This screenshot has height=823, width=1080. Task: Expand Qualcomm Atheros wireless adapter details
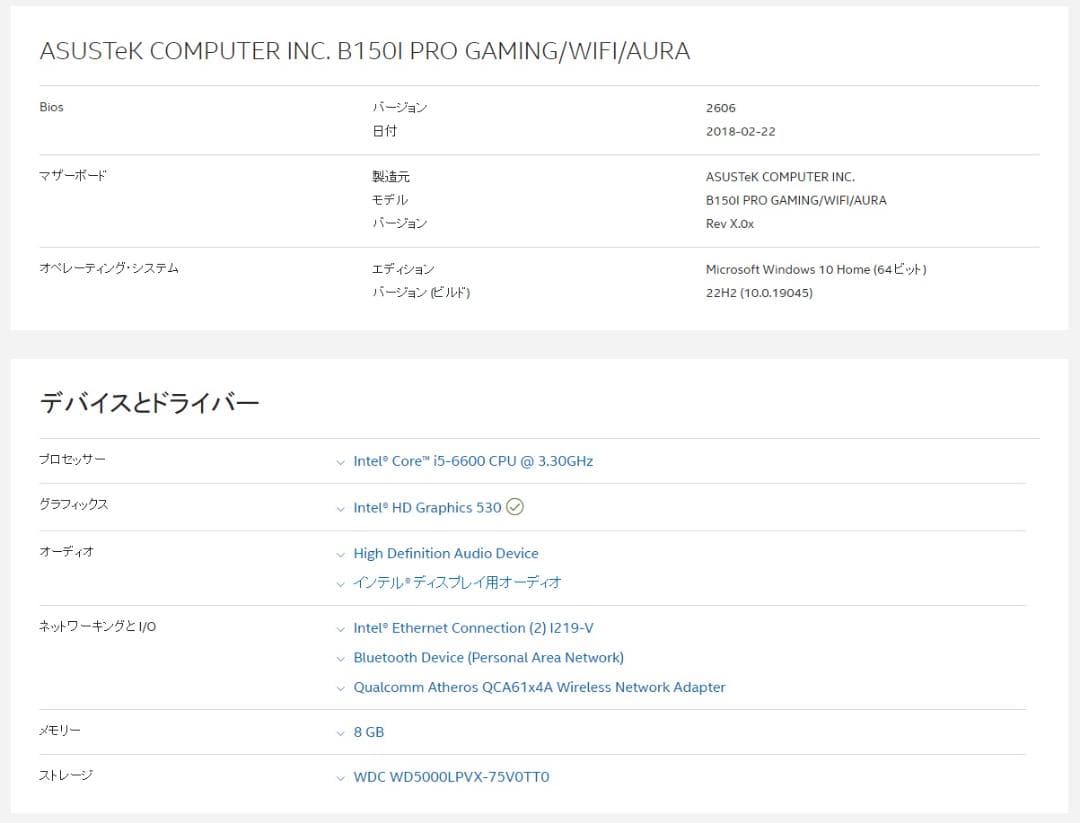point(340,687)
